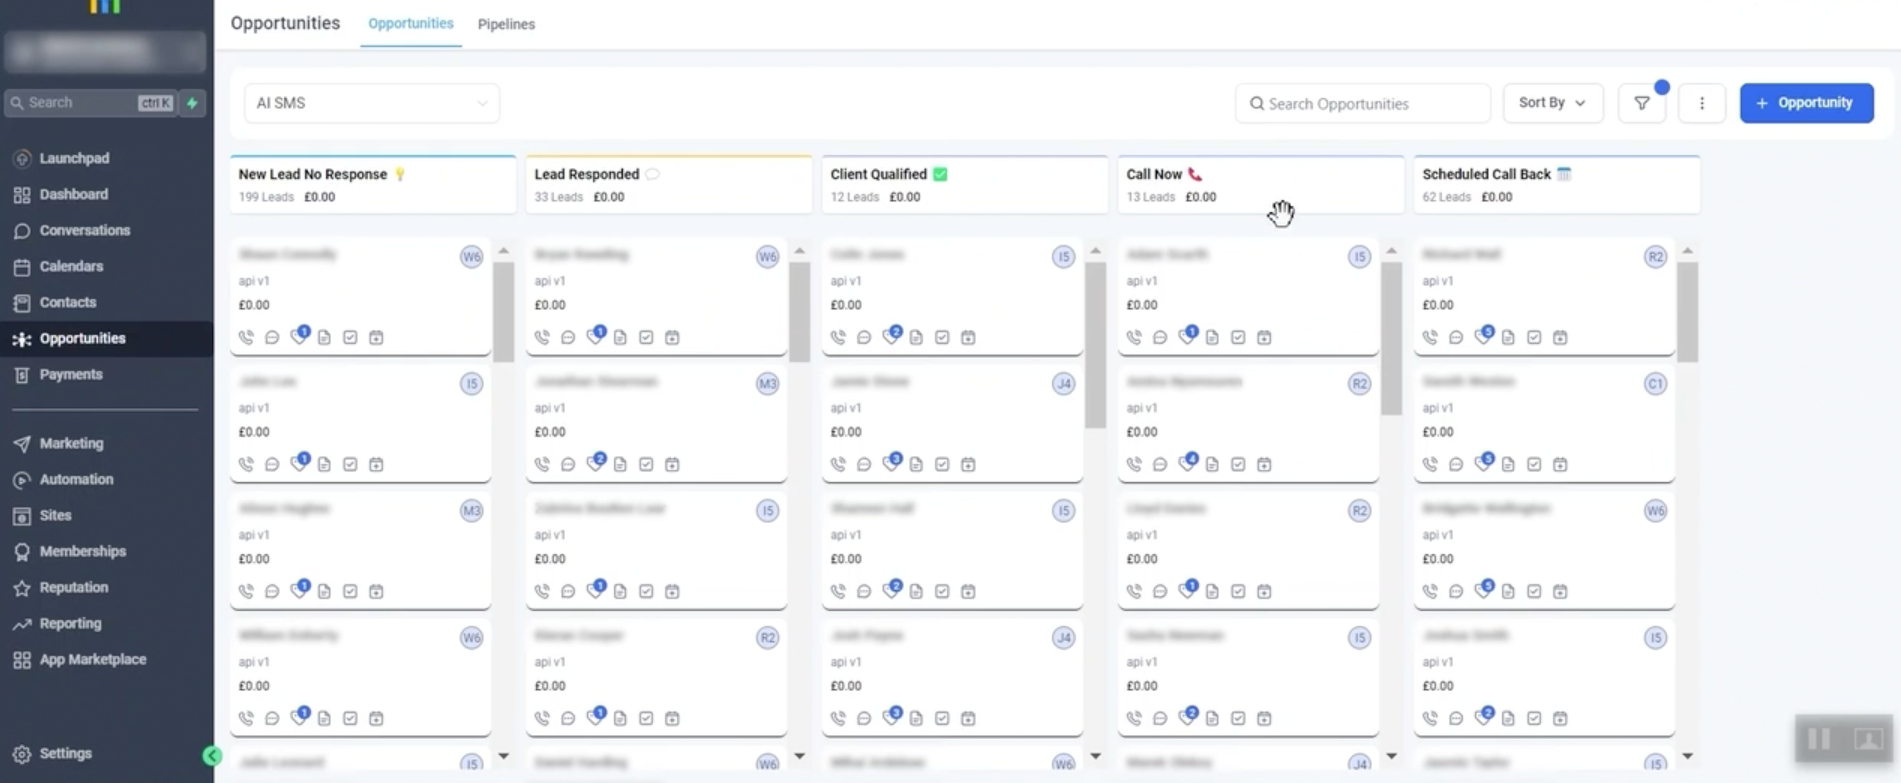Open appointment icon on C1 card in Scheduled Call Back

pyautogui.click(x=1560, y=464)
